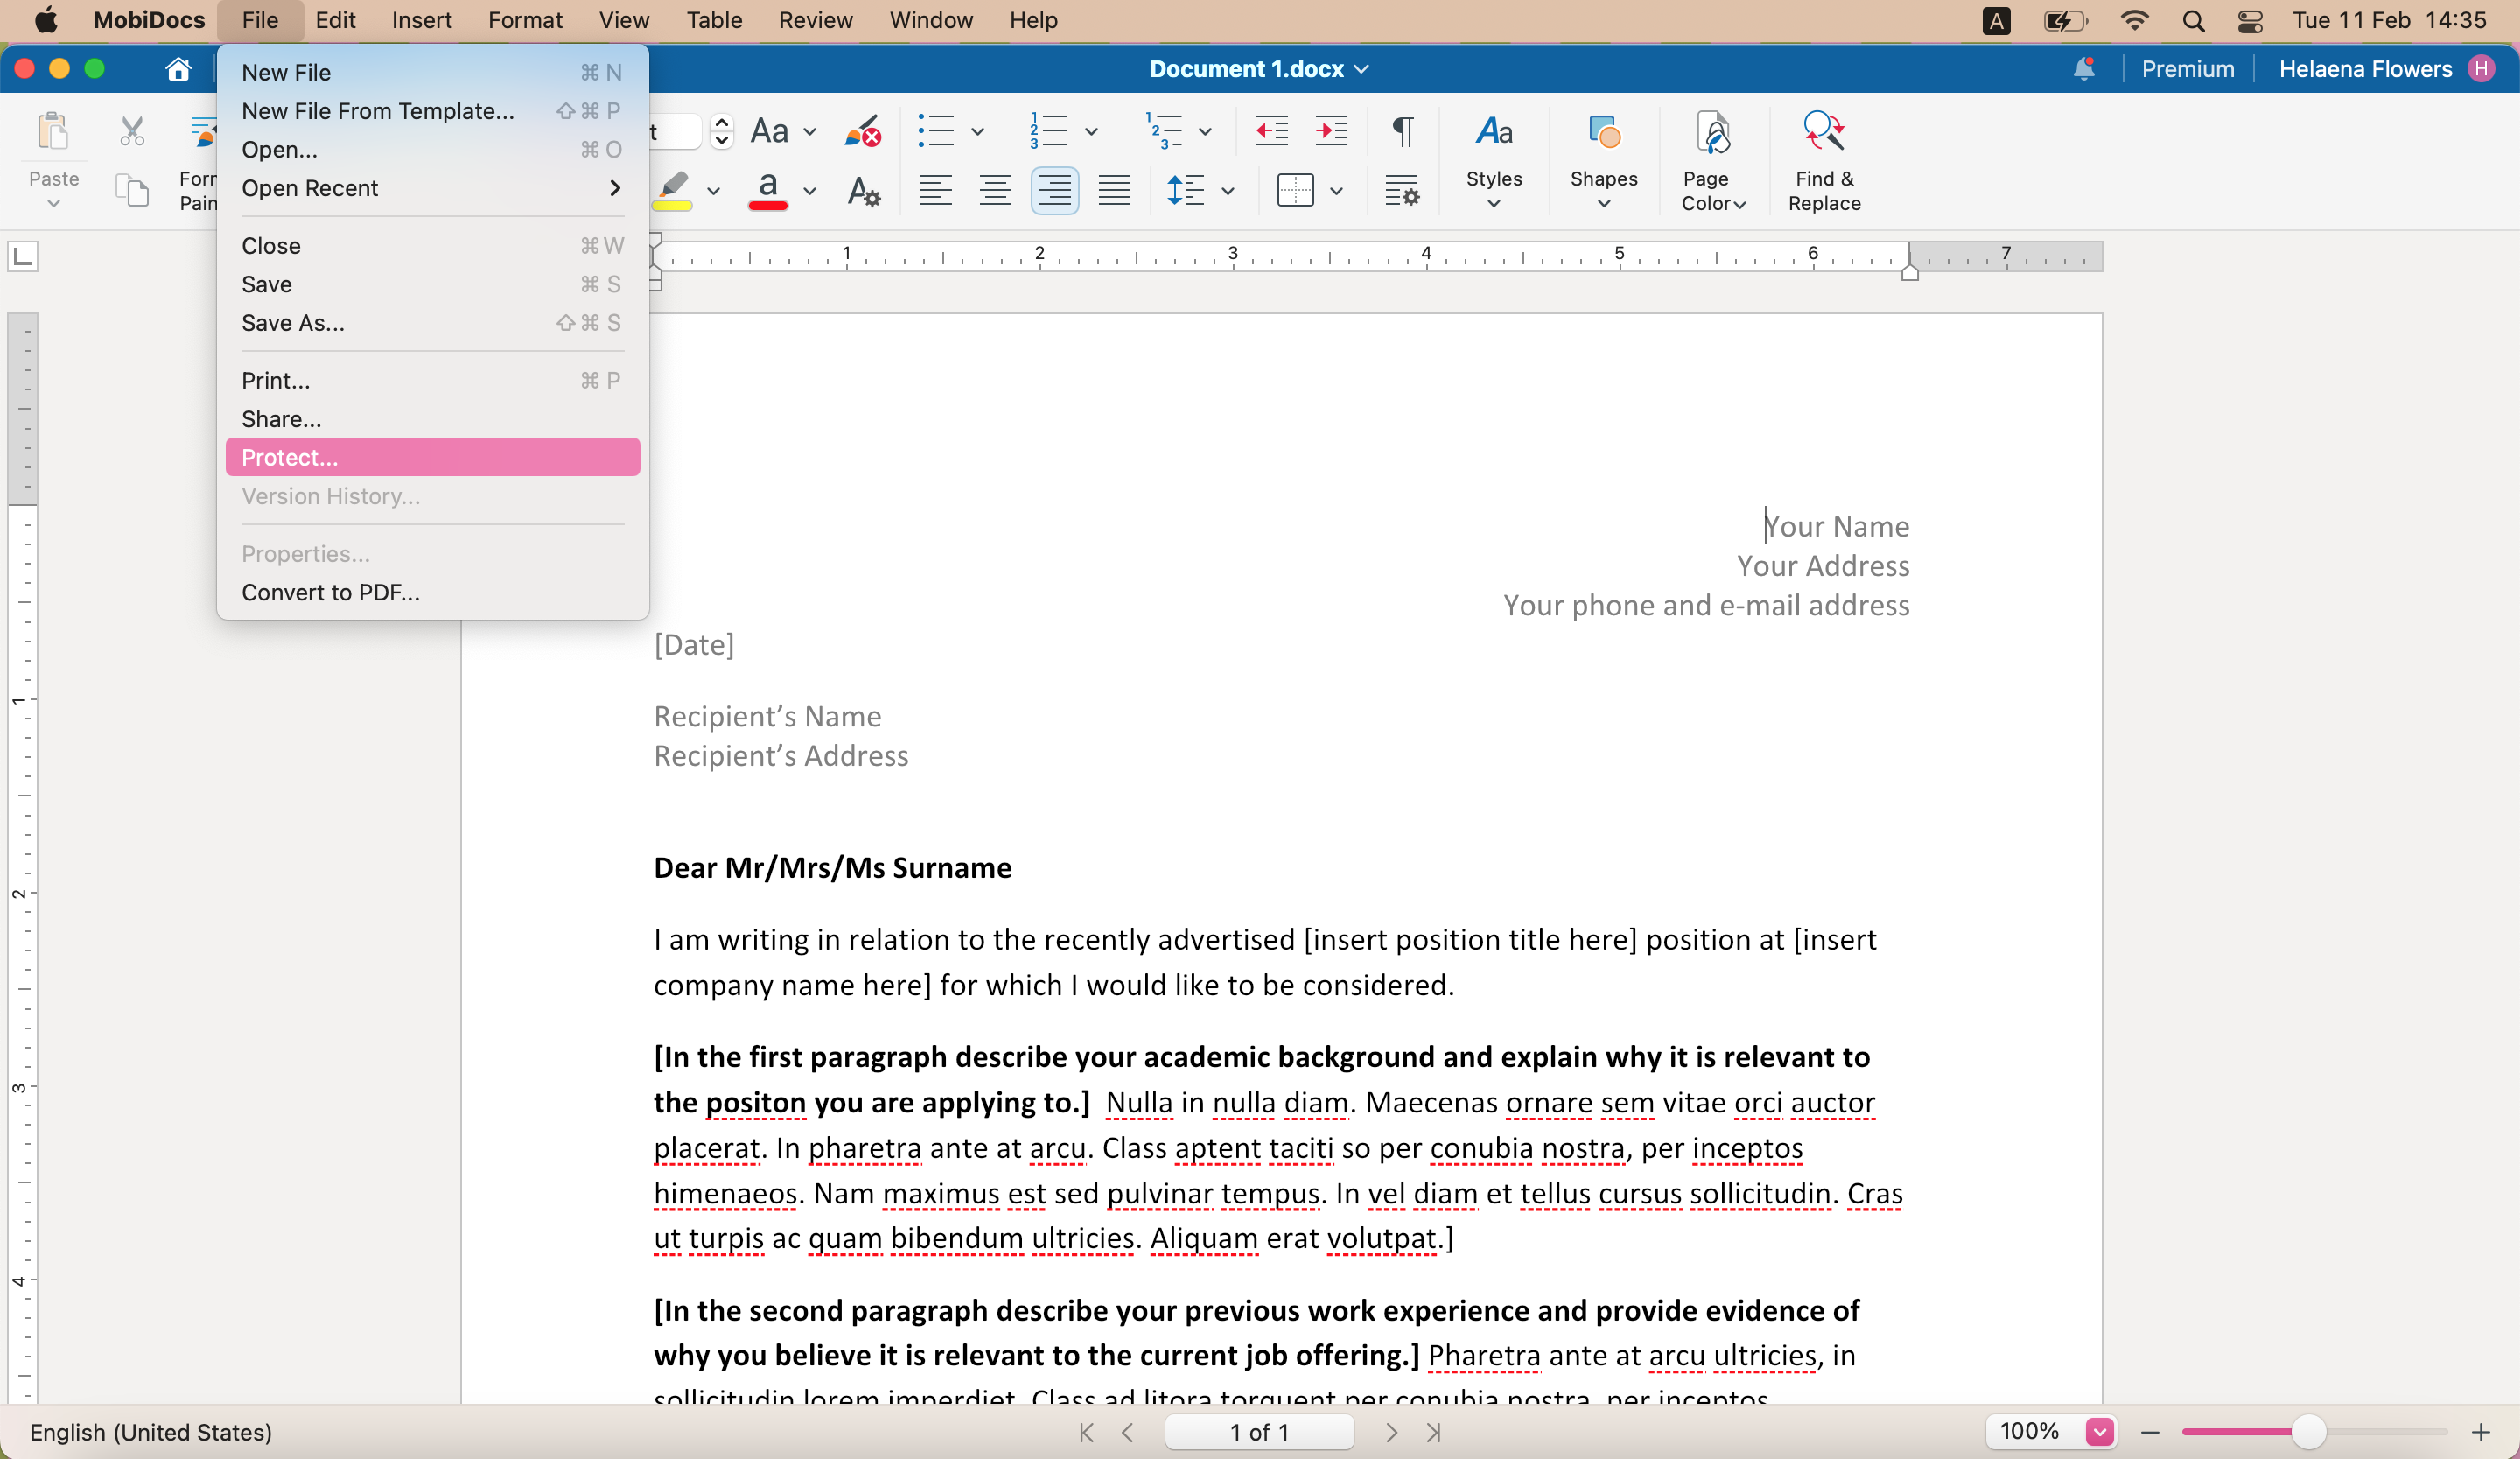2520x1459 pixels.
Task: Click the Clear Formatting eraser icon
Action: (862, 131)
